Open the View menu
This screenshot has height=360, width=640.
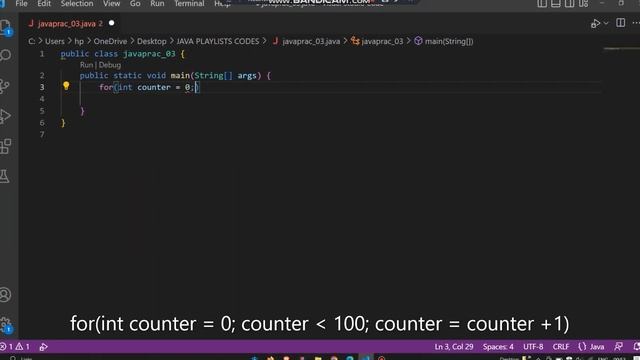pyautogui.click(x=111, y=4)
